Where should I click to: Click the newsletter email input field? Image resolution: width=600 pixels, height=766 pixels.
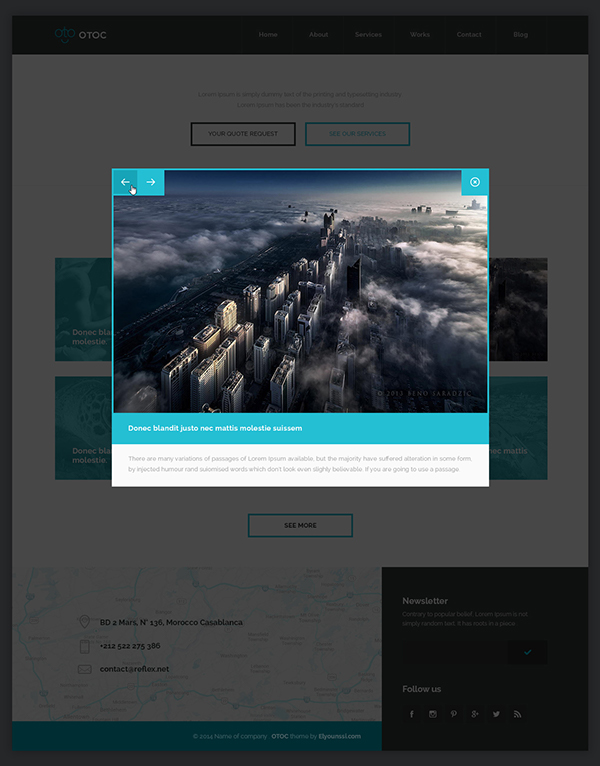454,653
